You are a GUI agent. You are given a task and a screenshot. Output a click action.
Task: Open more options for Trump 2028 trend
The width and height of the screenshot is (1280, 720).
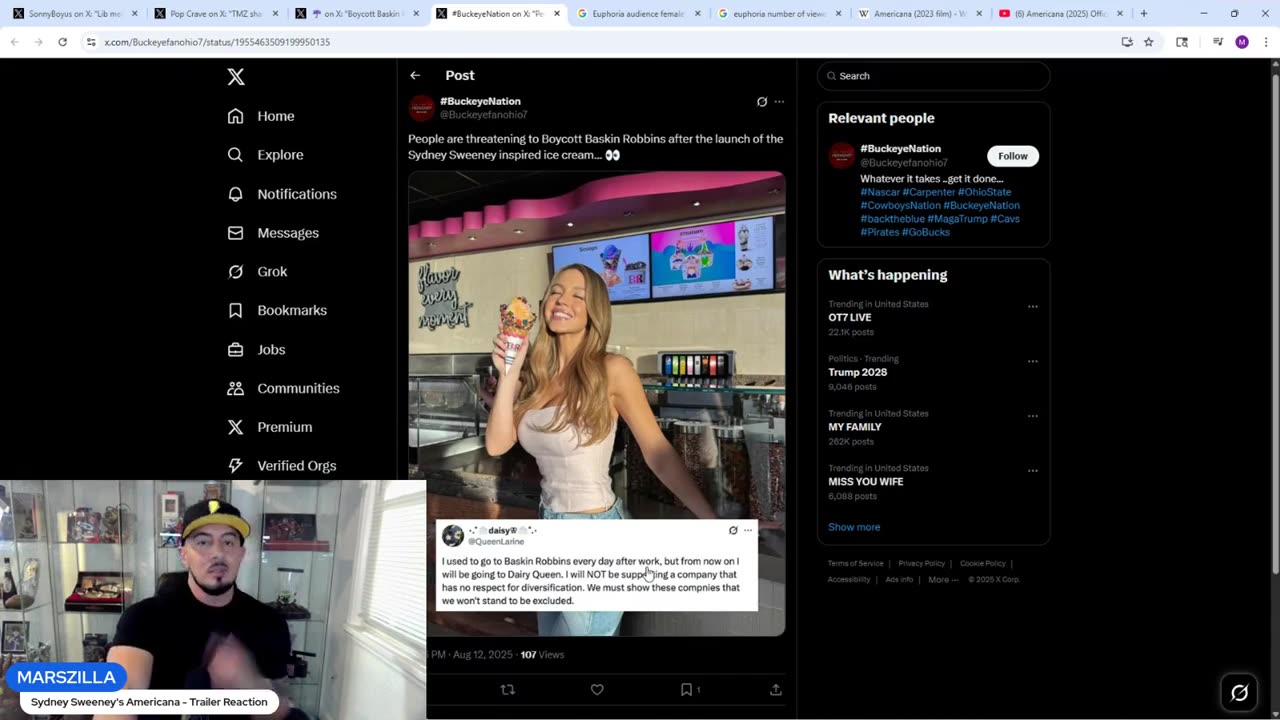coord(1033,361)
